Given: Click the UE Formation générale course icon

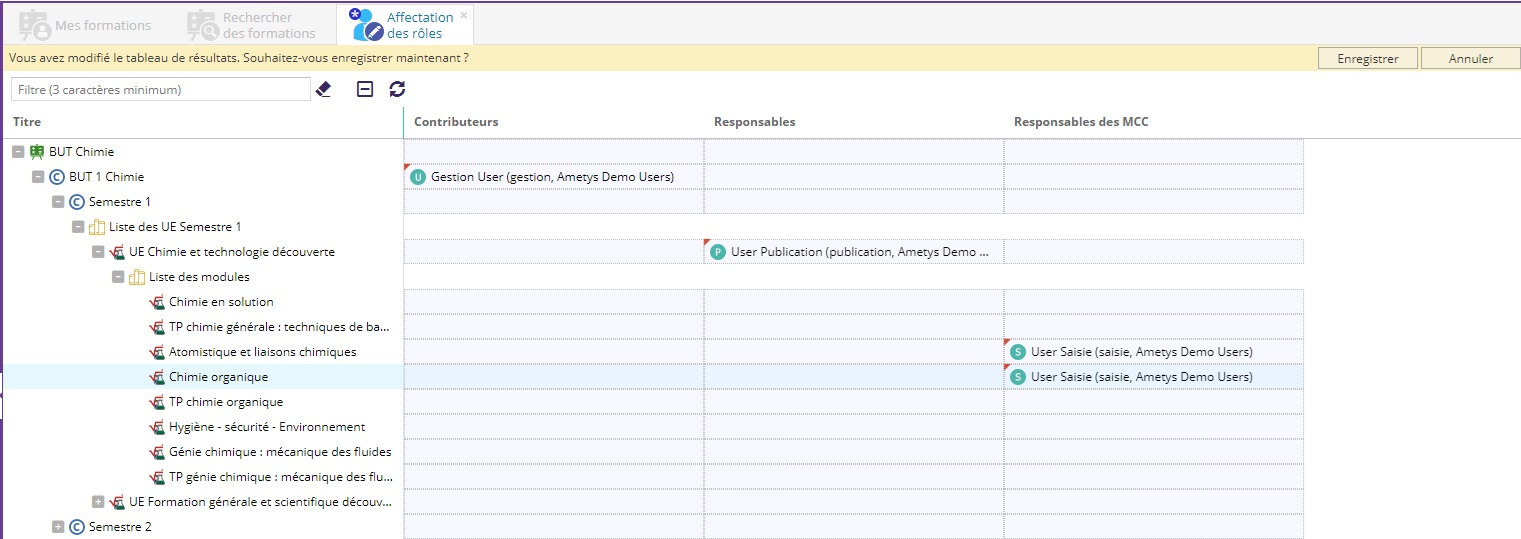Looking at the screenshot, I should pos(117,502).
